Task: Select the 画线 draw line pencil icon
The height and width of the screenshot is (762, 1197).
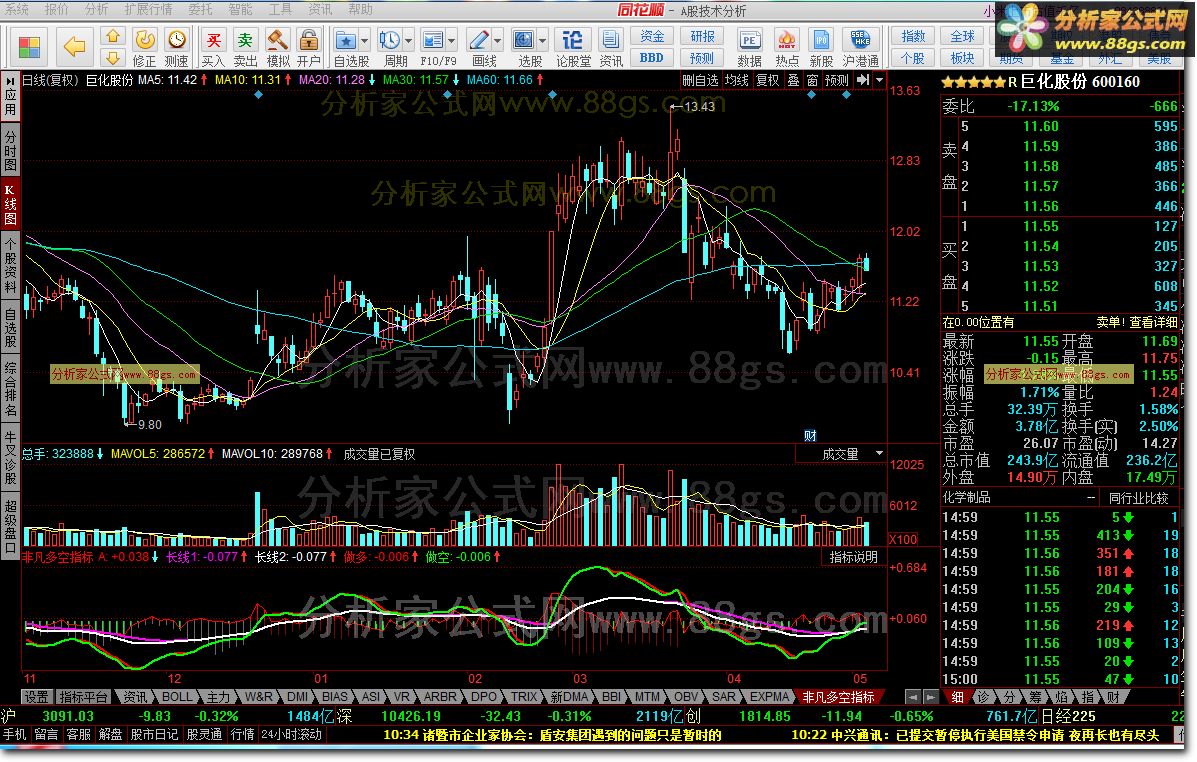Action: point(479,39)
